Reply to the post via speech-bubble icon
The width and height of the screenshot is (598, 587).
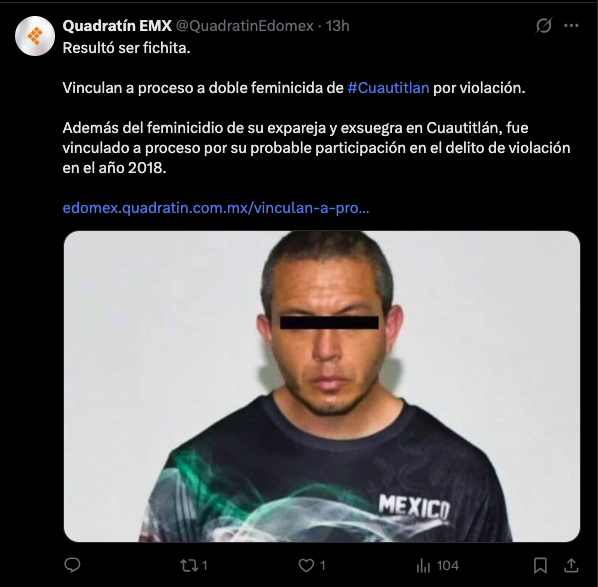[72, 565]
